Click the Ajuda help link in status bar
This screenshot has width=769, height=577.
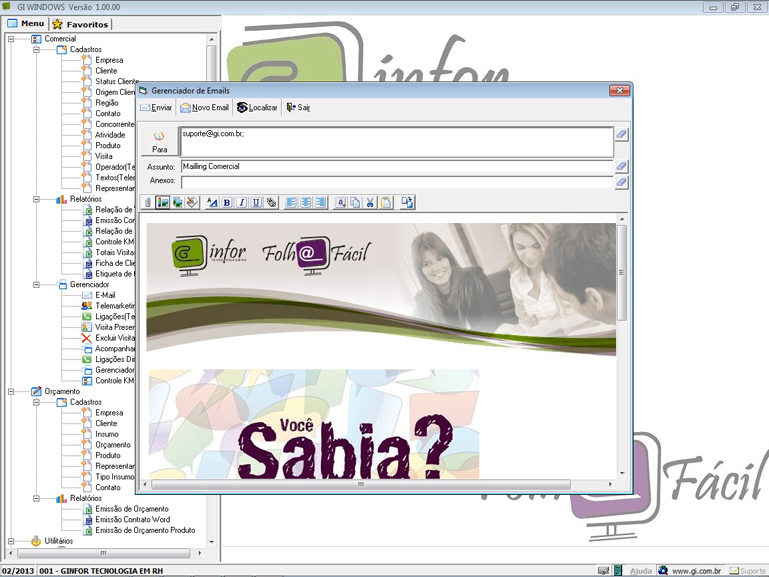[641, 571]
